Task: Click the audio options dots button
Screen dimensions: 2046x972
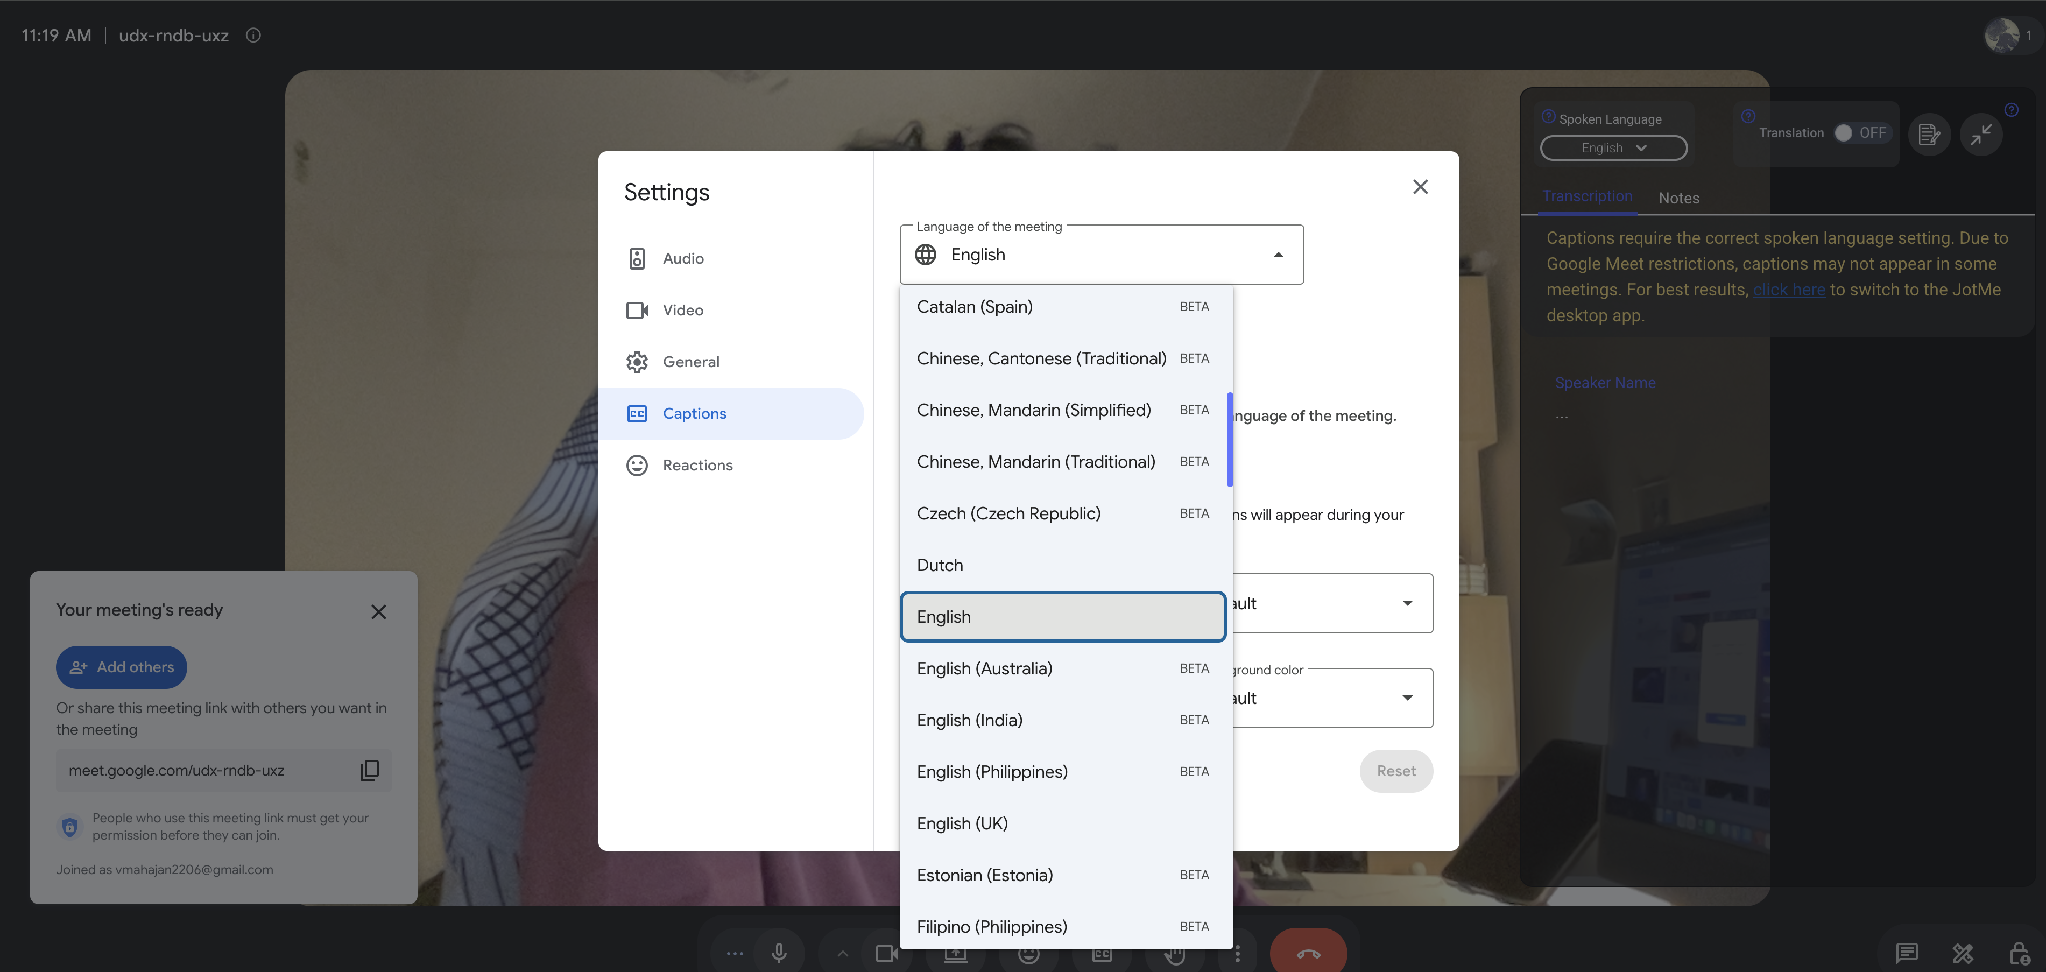Action: [735, 953]
